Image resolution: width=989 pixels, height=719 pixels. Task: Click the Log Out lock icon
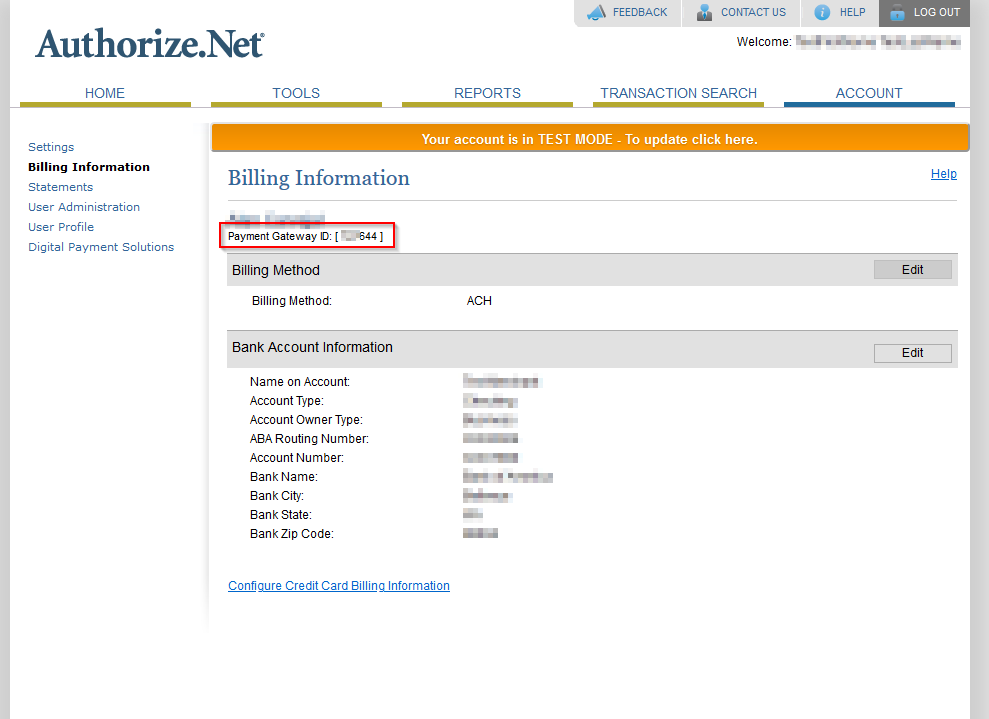(897, 12)
